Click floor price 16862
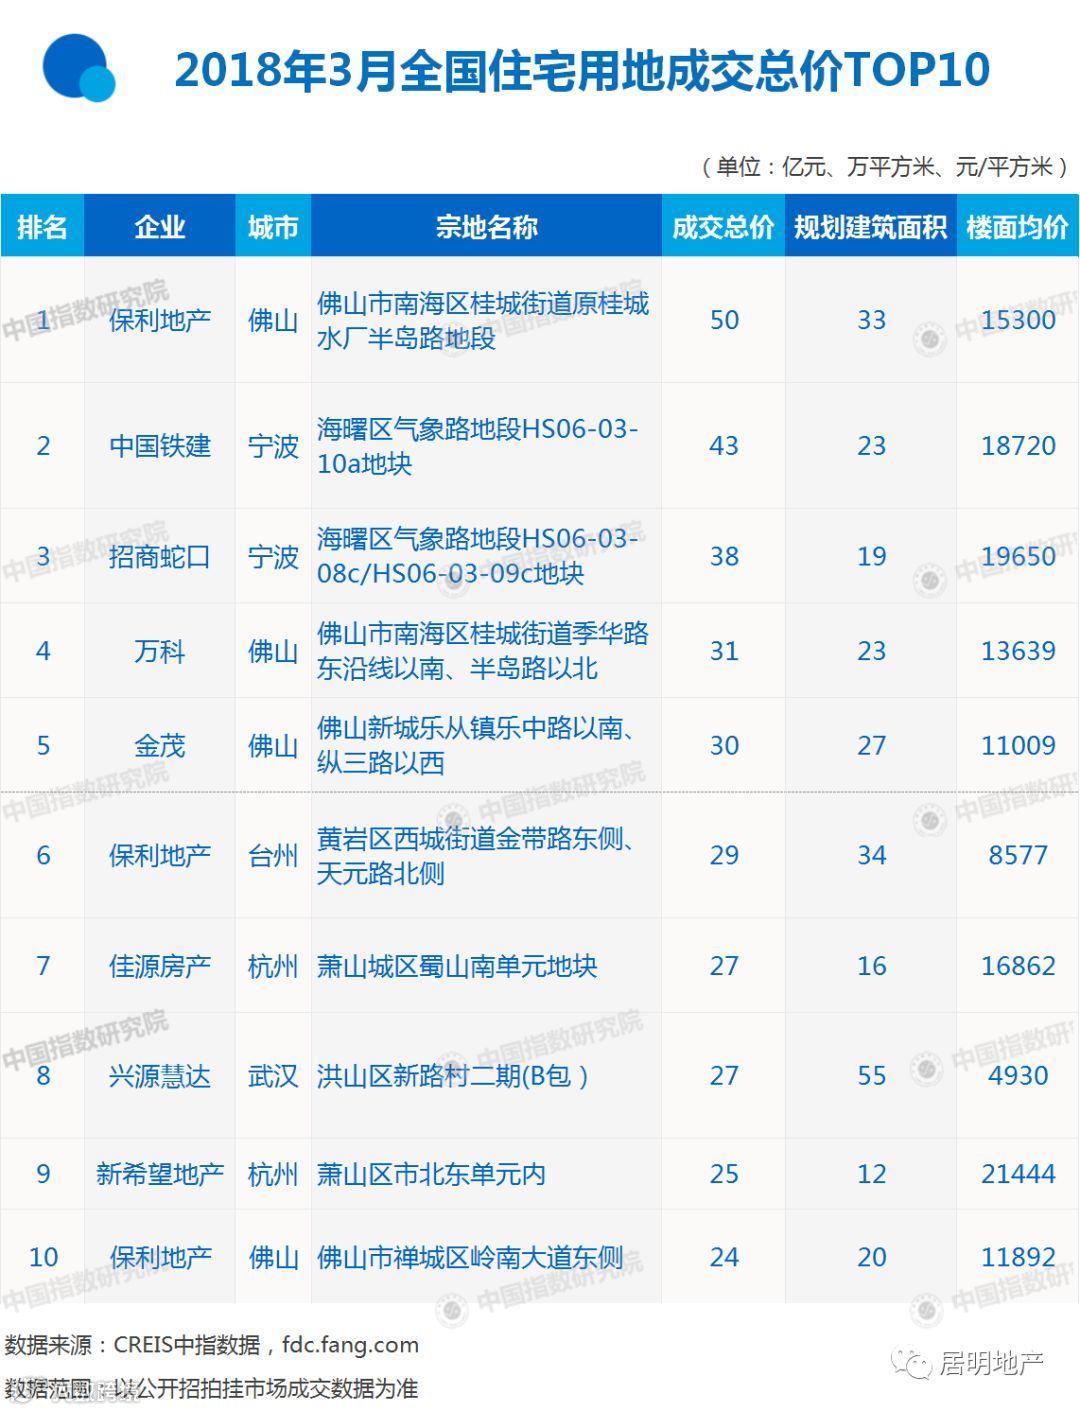 coord(1018,966)
